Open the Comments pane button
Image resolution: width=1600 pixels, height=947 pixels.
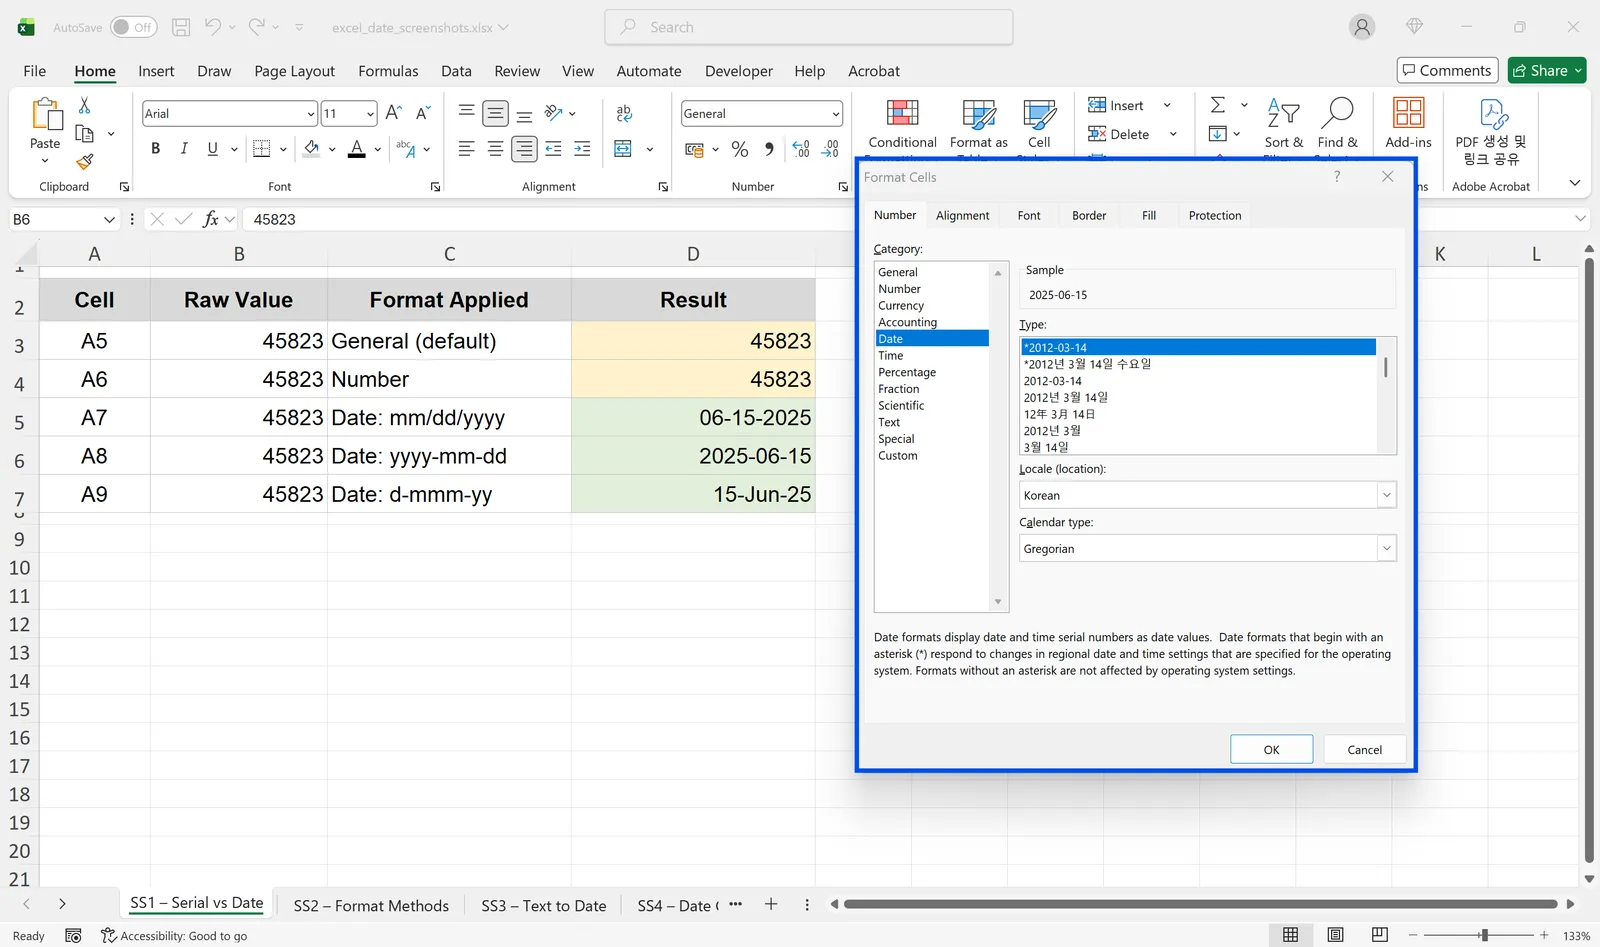click(1447, 70)
